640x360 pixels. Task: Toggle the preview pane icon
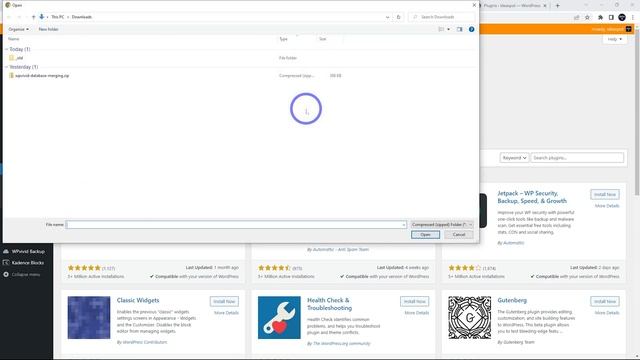(x=460, y=29)
